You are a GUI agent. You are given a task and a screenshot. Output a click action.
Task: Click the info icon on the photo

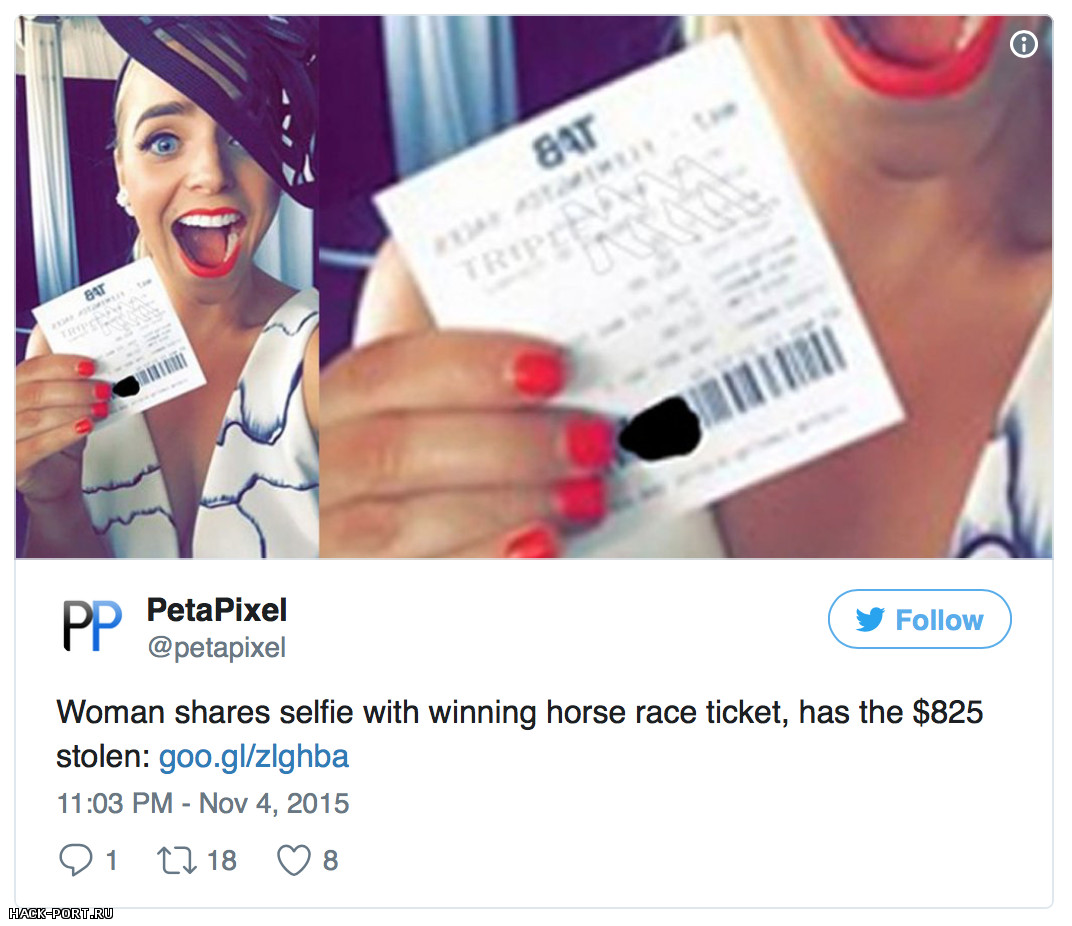(x=1023, y=44)
